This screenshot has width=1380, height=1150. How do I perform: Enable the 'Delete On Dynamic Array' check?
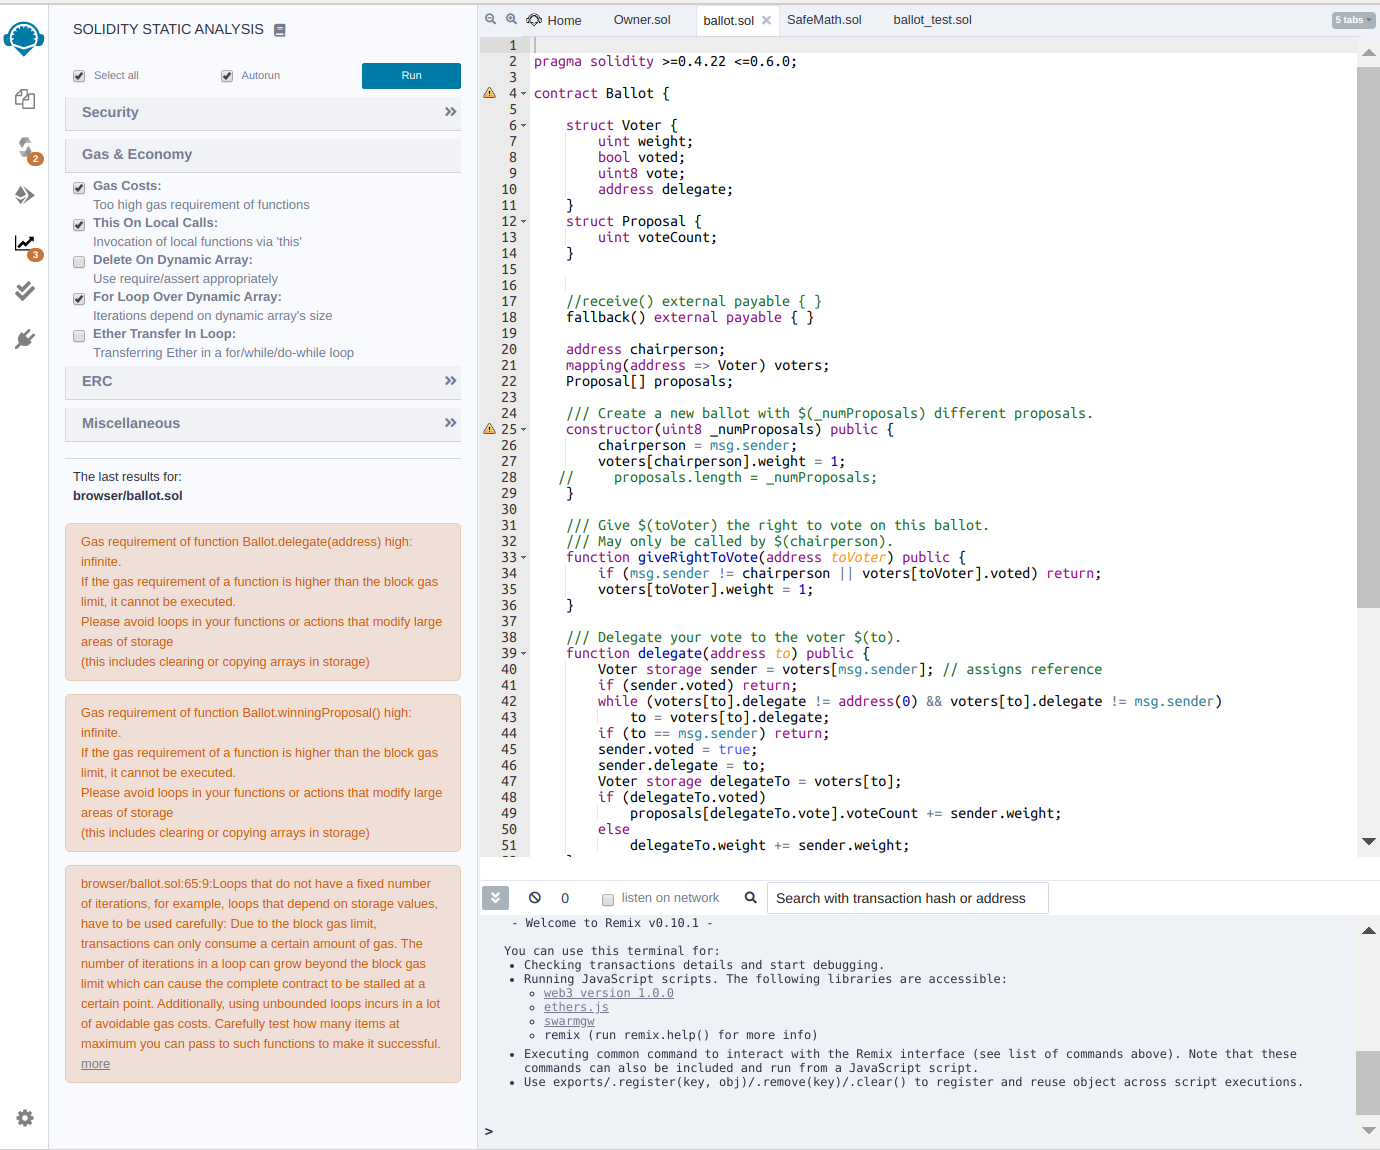coord(79,261)
